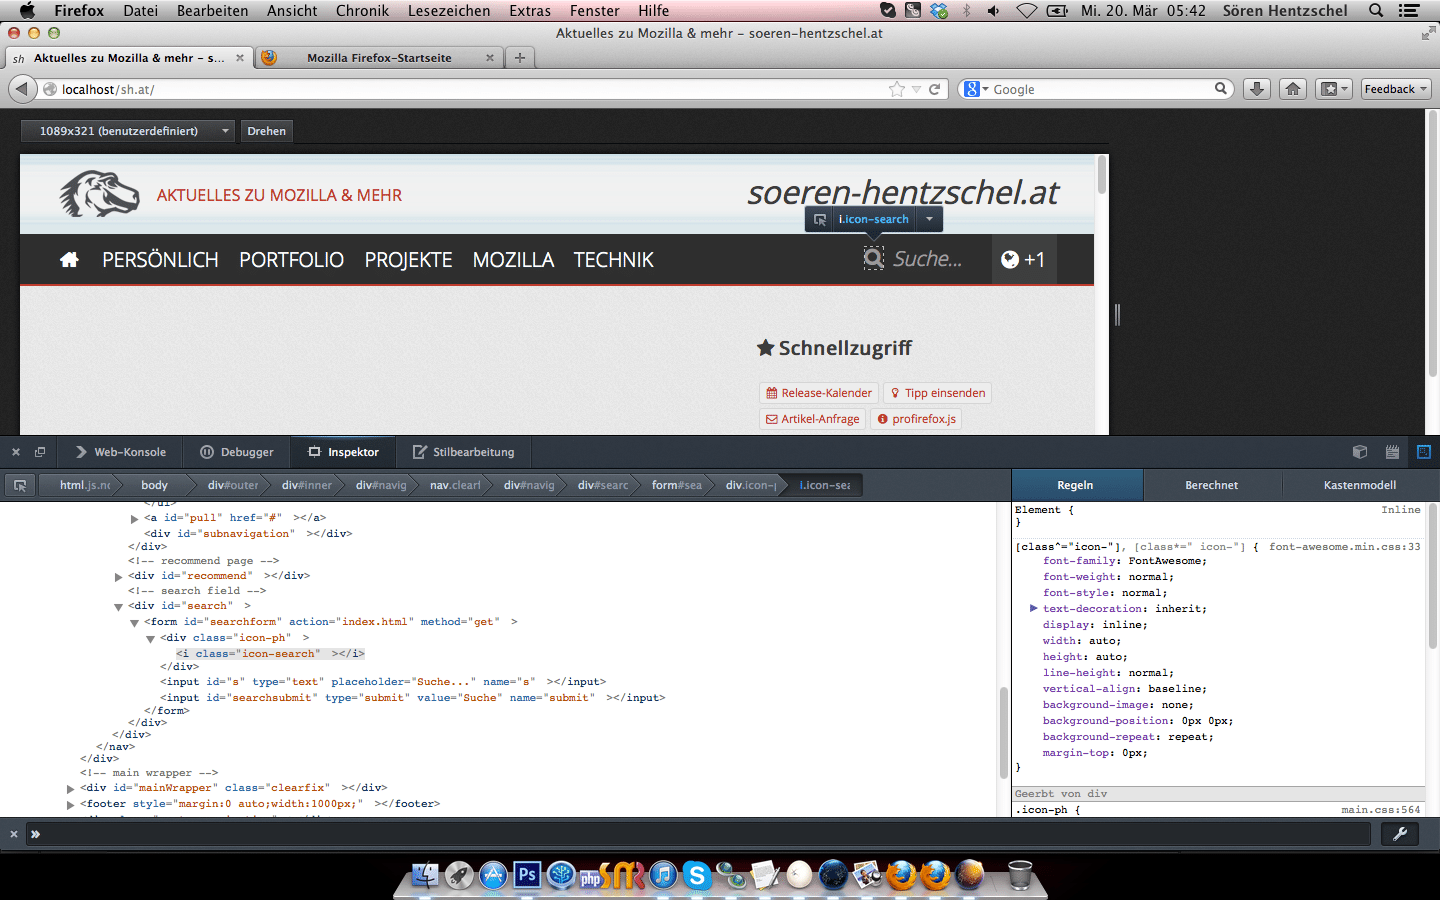Click the Downloads arrow toolbar icon

click(x=1257, y=89)
